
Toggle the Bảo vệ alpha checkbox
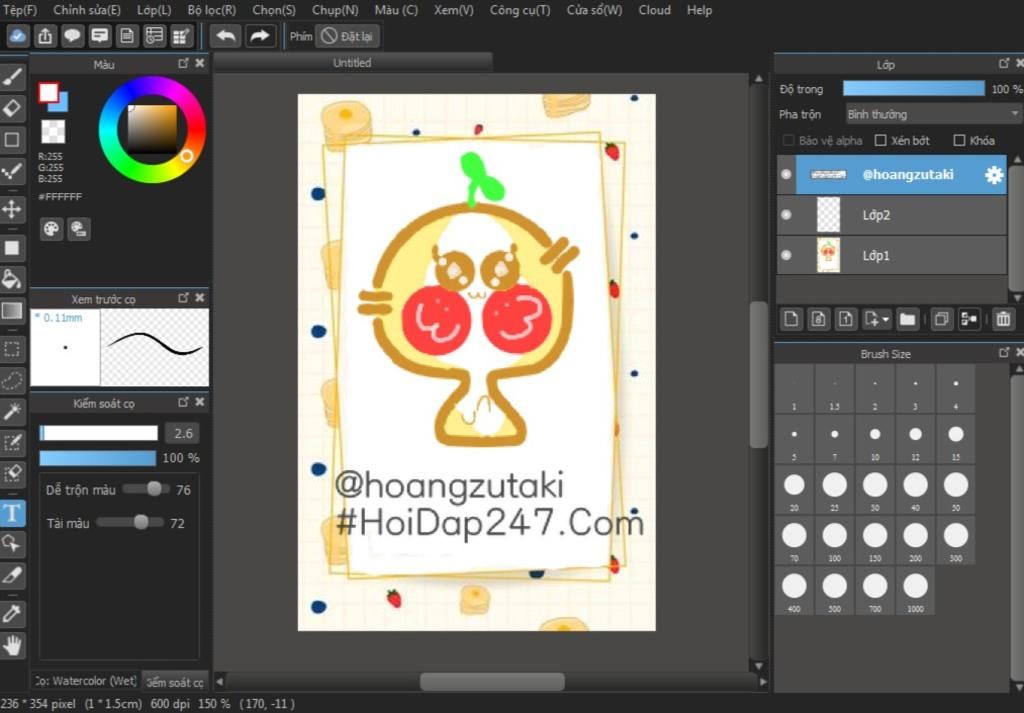coord(788,140)
